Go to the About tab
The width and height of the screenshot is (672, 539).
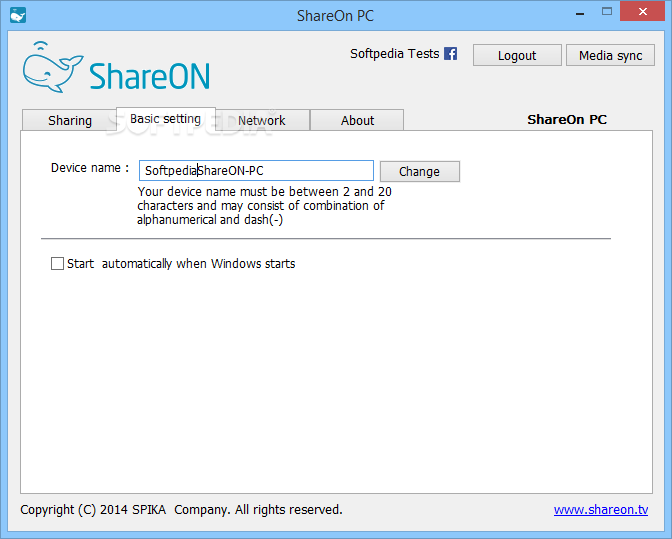point(357,120)
